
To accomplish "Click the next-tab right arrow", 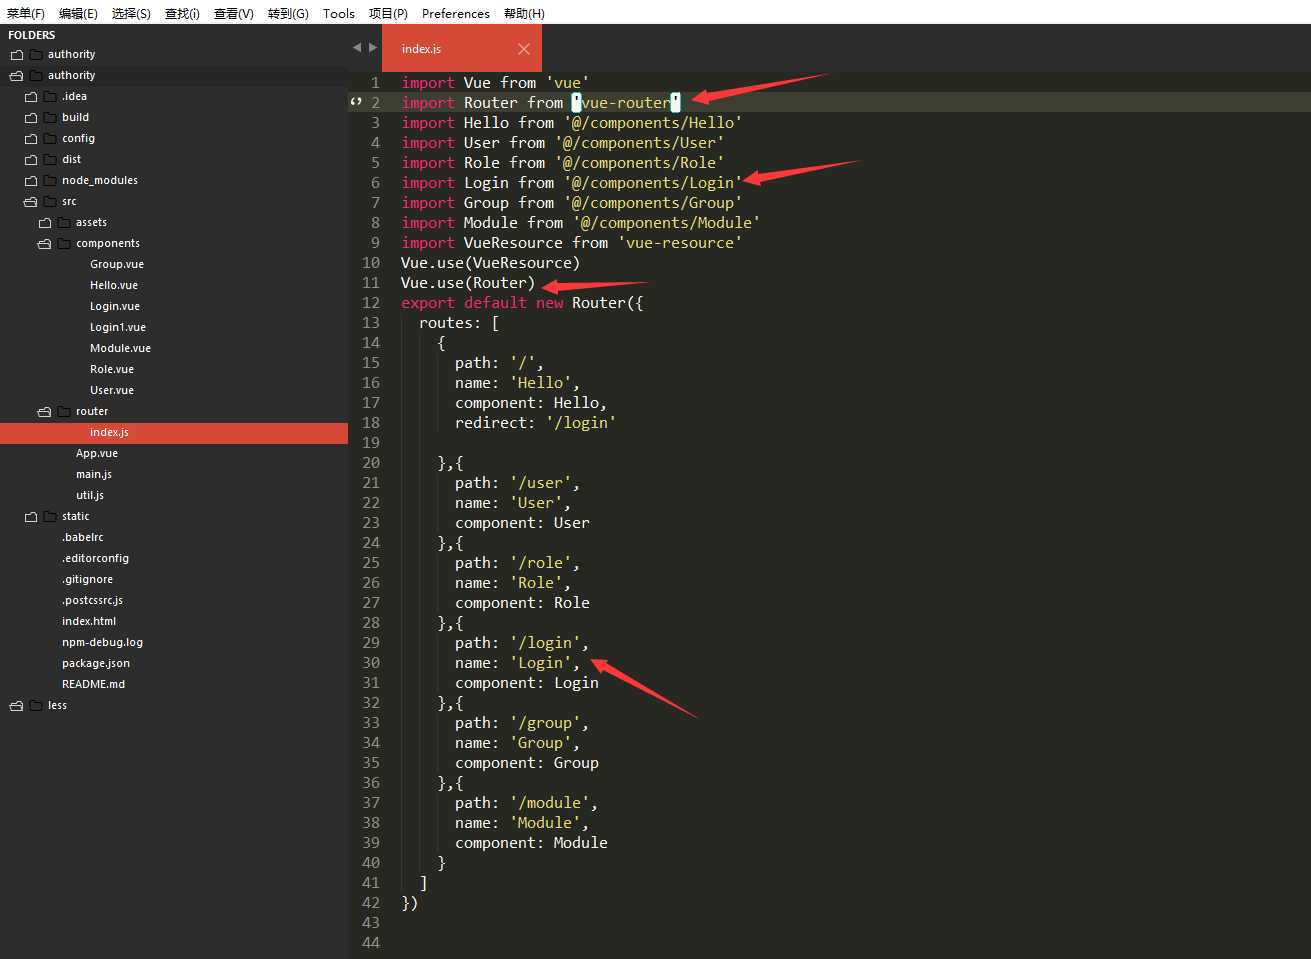I will point(373,47).
